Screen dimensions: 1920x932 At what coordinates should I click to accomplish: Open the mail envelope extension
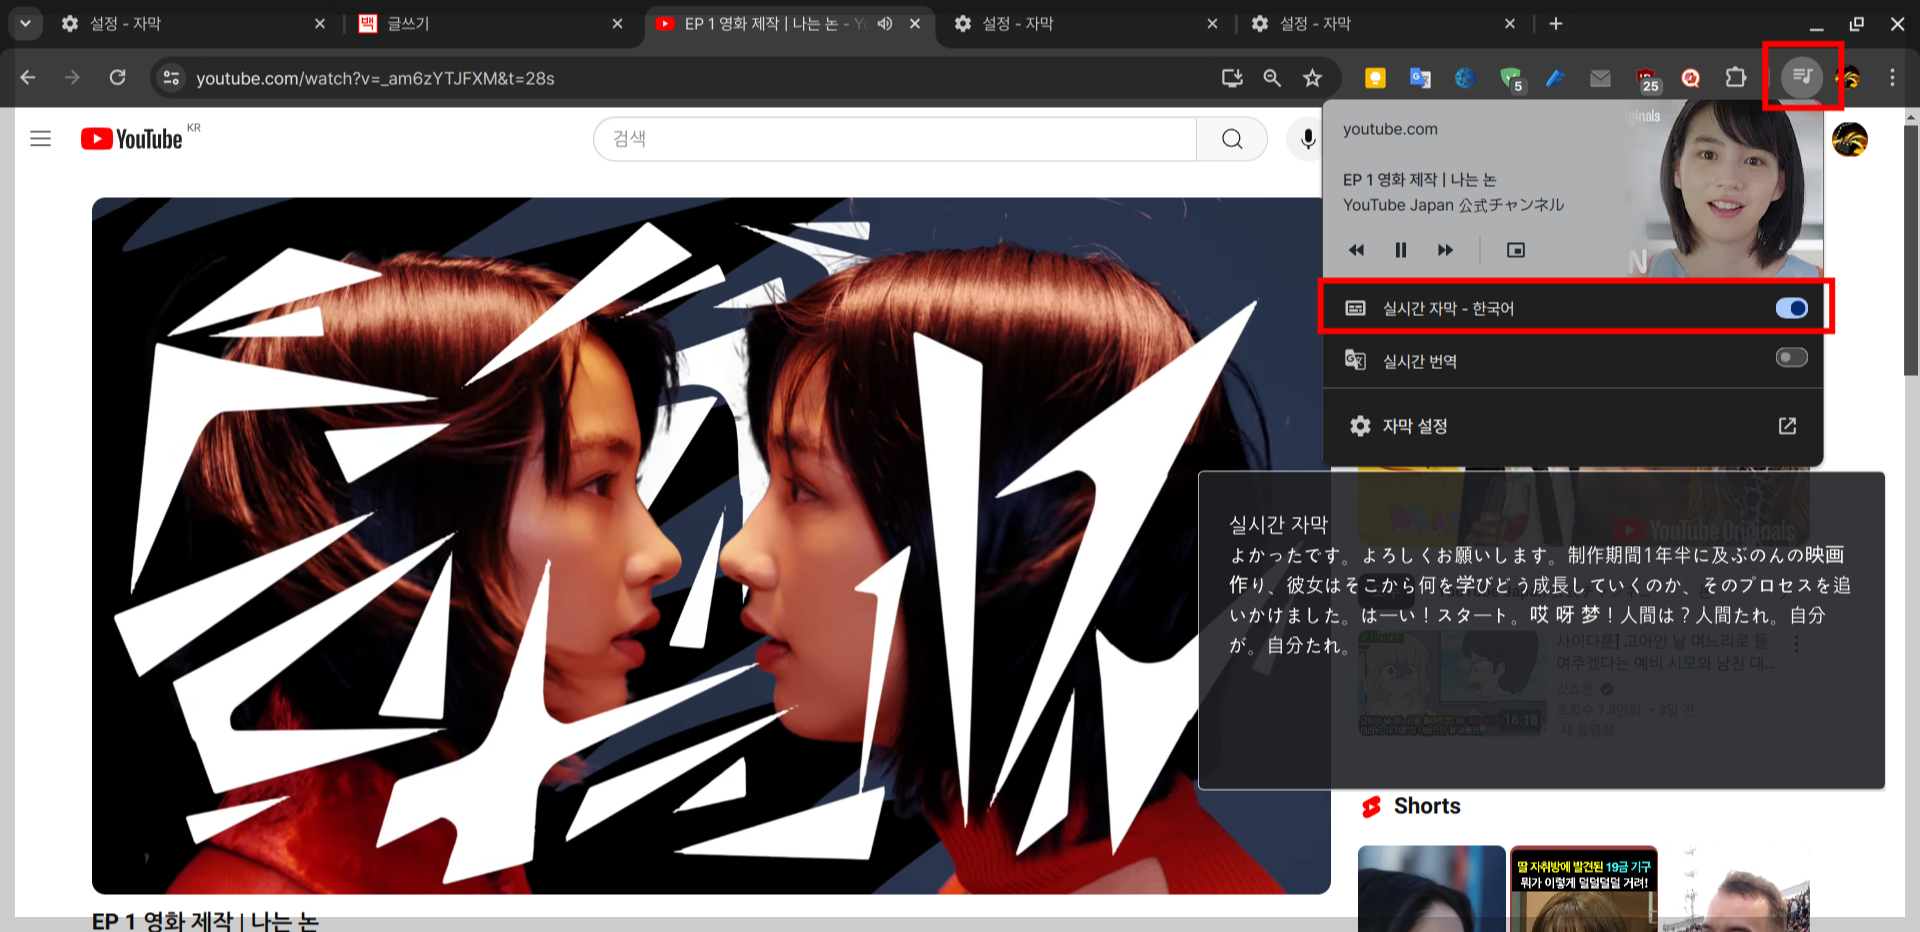[1600, 77]
